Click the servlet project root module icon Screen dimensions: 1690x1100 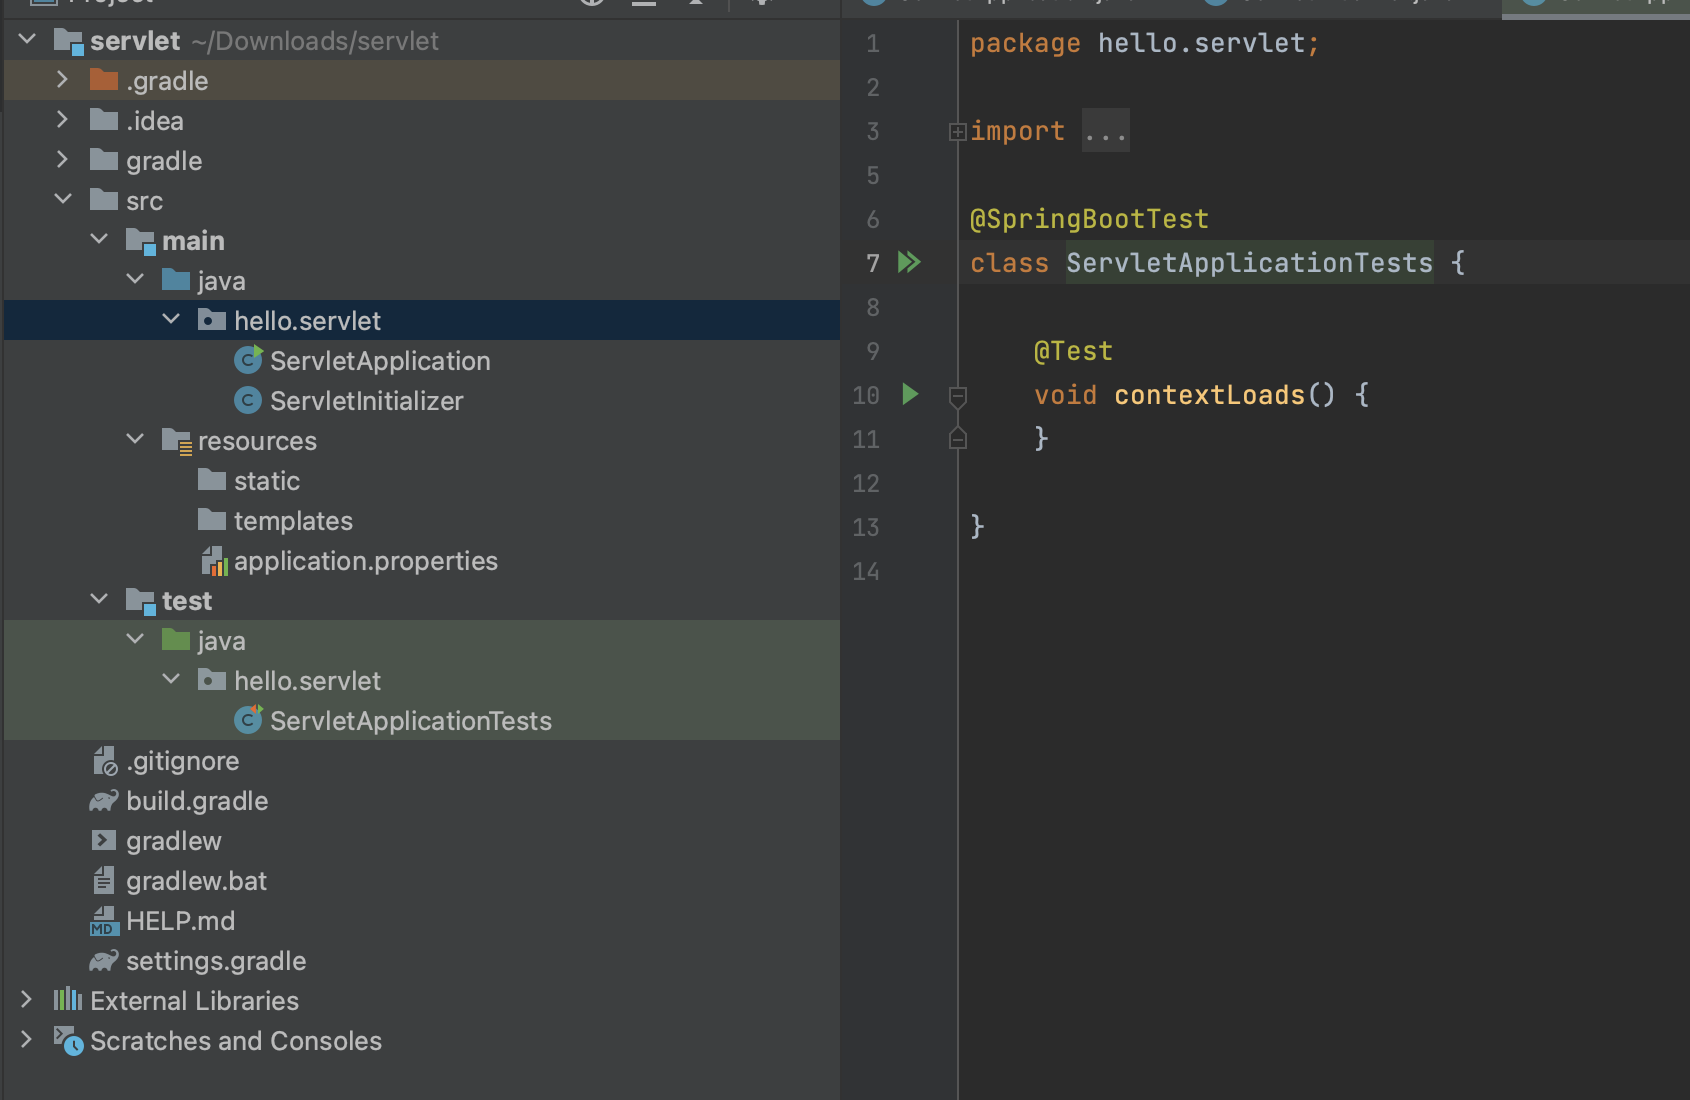tap(68, 42)
